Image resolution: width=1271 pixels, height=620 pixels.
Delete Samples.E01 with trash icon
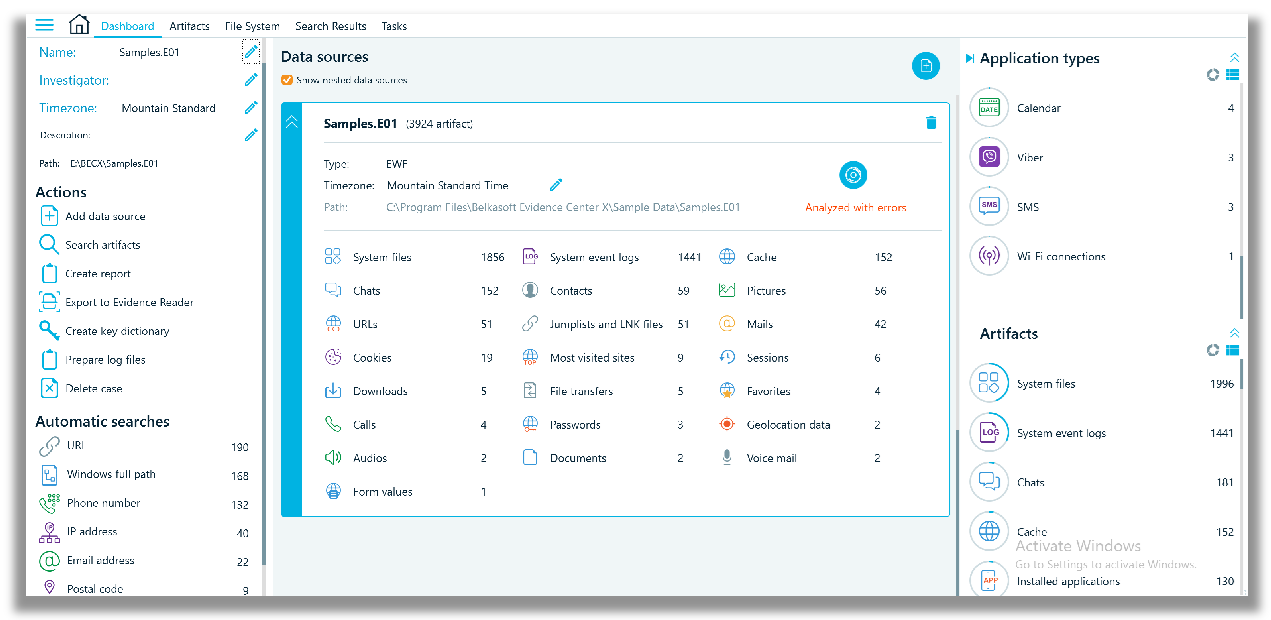point(931,123)
